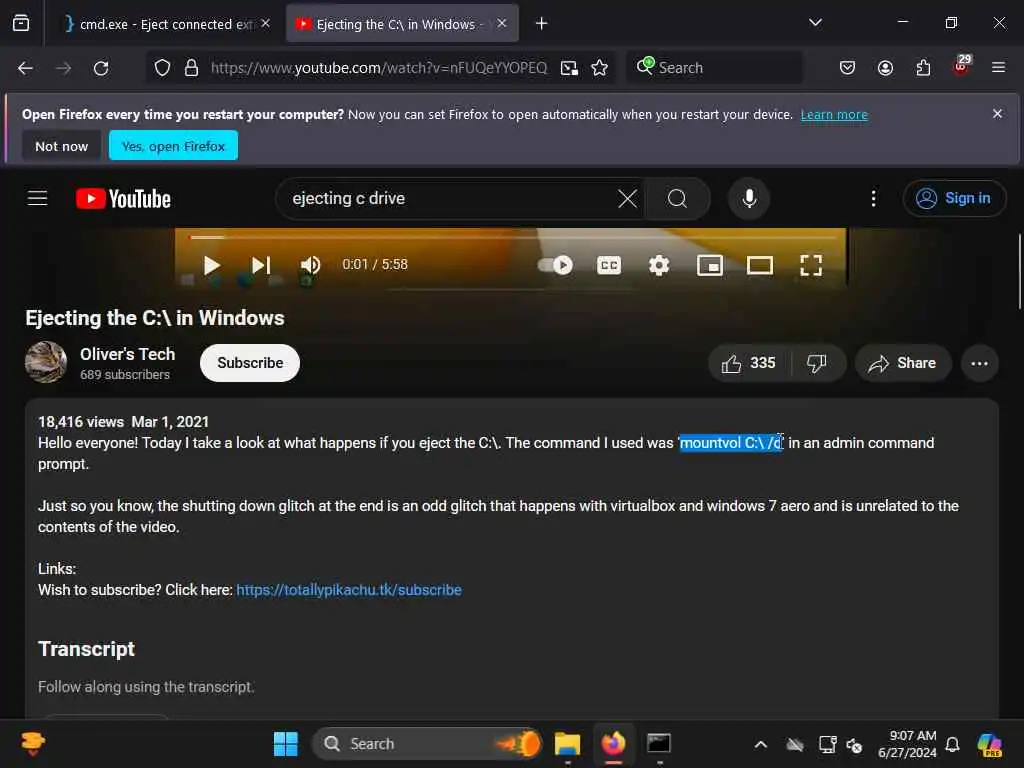Close the Ejecting the C:\ tab
This screenshot has height=768, width=1024.
coord(502,24)
